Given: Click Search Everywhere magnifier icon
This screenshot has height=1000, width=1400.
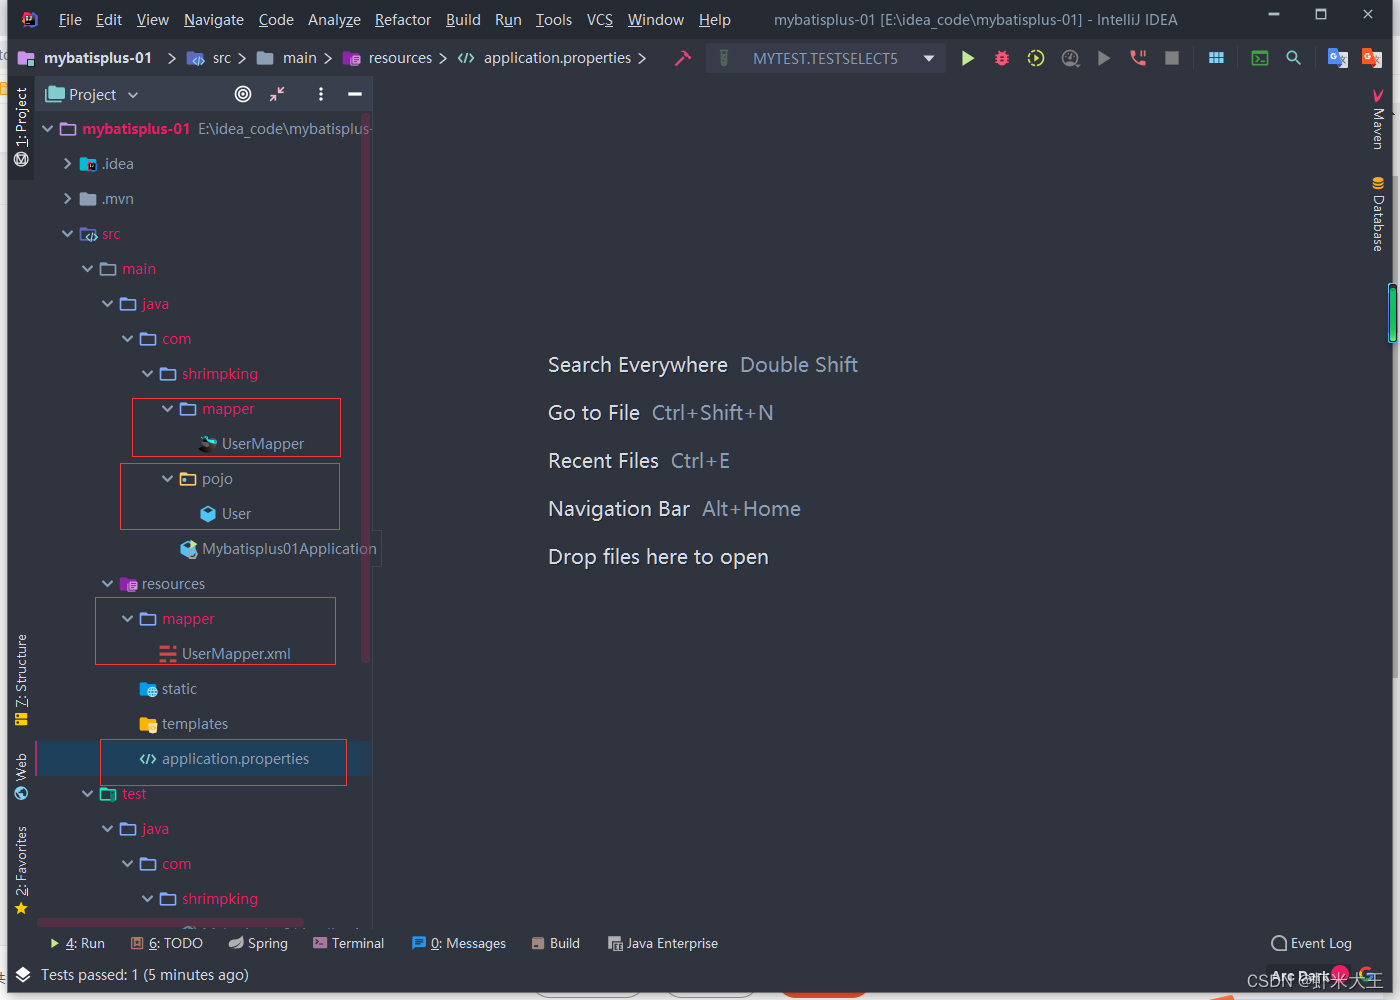Looking at the screenshot, I should pyautogui.click(x=1293, y=57).
